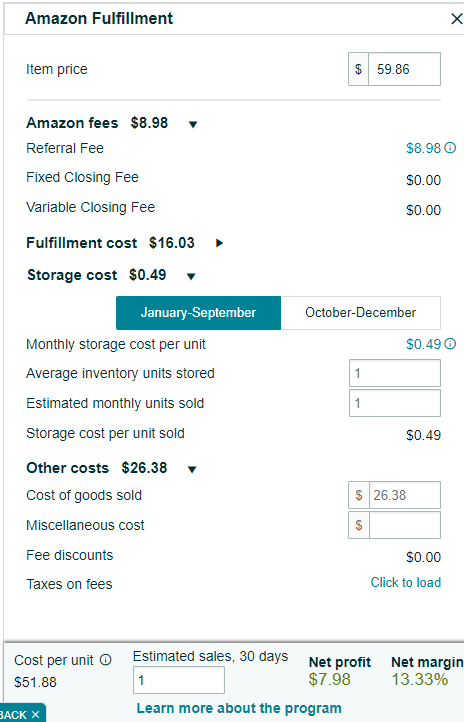Open Learn more about the program link
464x722 pixels.
click(x=239, y=708)
